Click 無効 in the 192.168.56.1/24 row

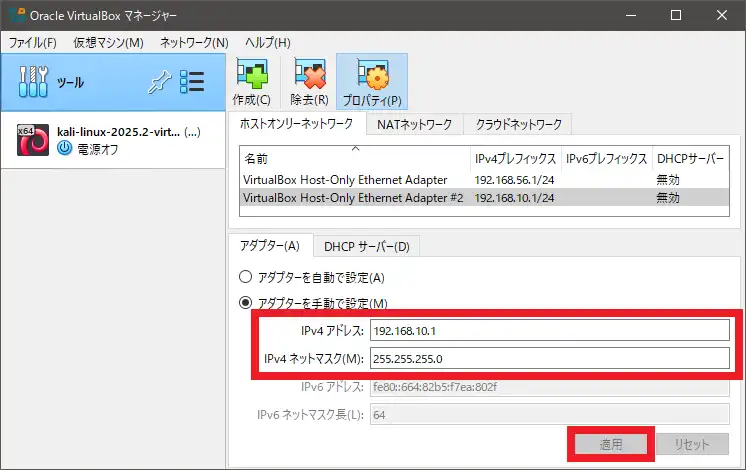click(x=668, y=180)
